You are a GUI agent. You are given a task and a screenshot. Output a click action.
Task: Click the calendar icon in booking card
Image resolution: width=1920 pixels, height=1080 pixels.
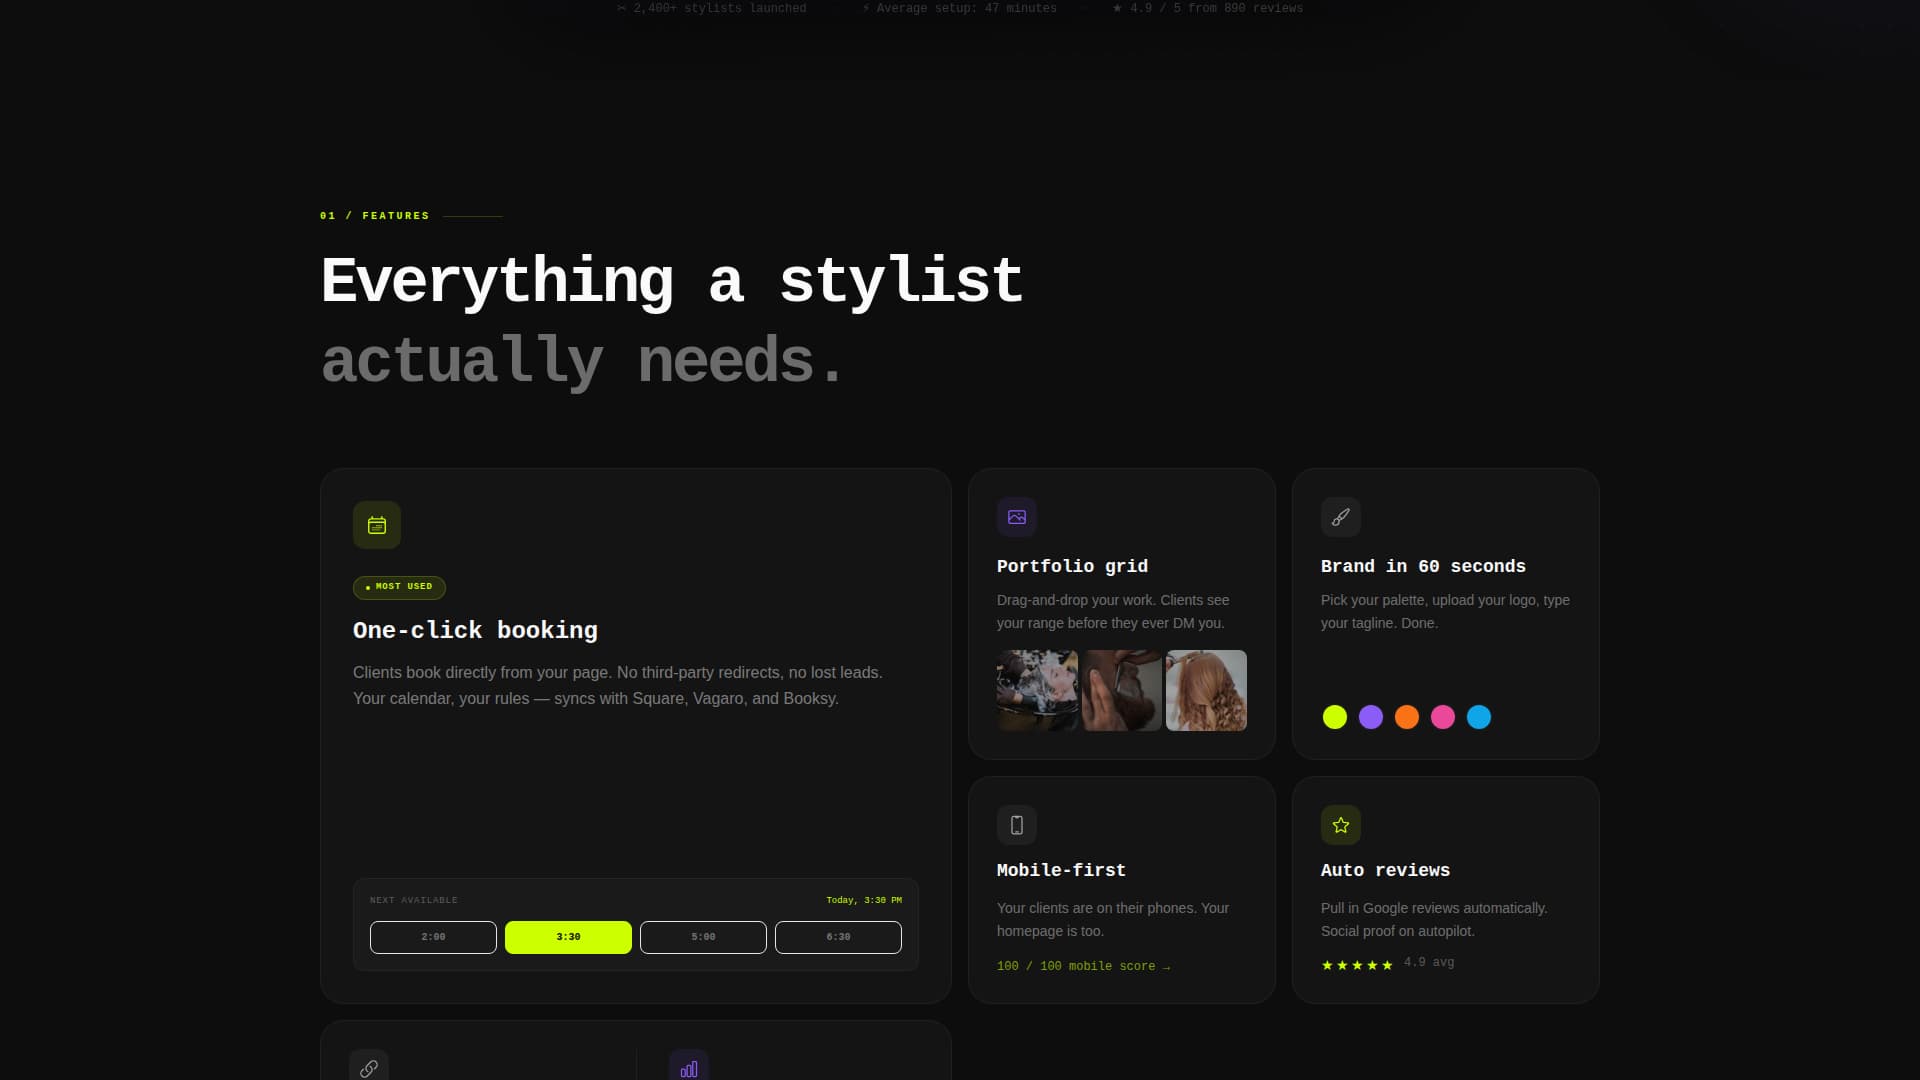click(377, 525)
